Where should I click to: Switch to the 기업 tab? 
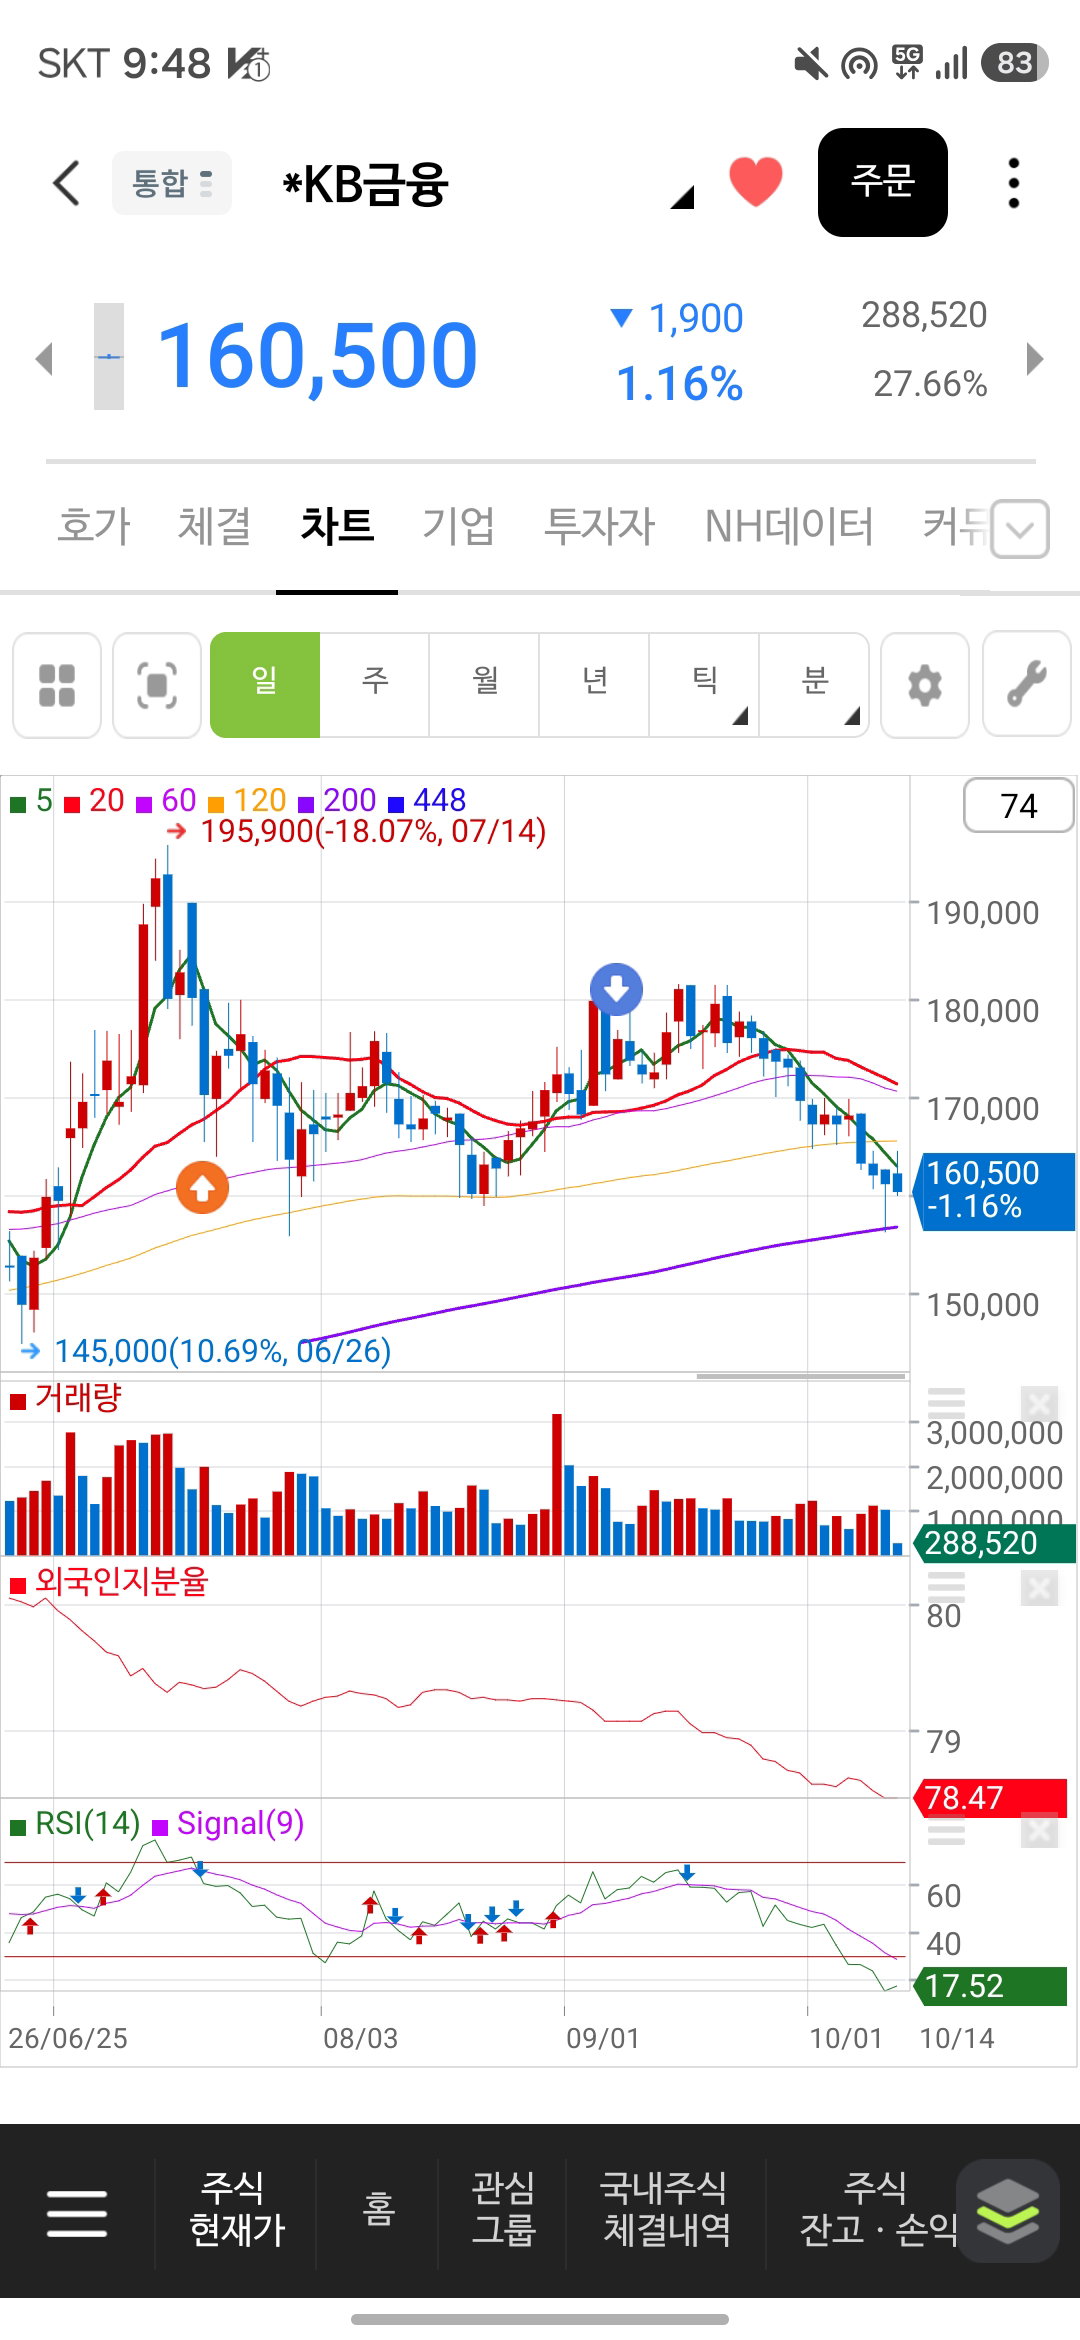[458, 526]
